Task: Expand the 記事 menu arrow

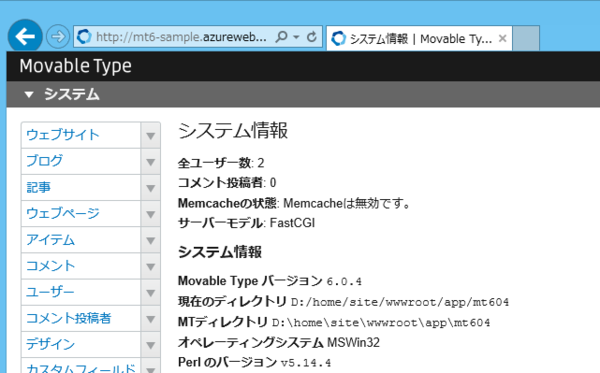Action: [x=150, y=188]
